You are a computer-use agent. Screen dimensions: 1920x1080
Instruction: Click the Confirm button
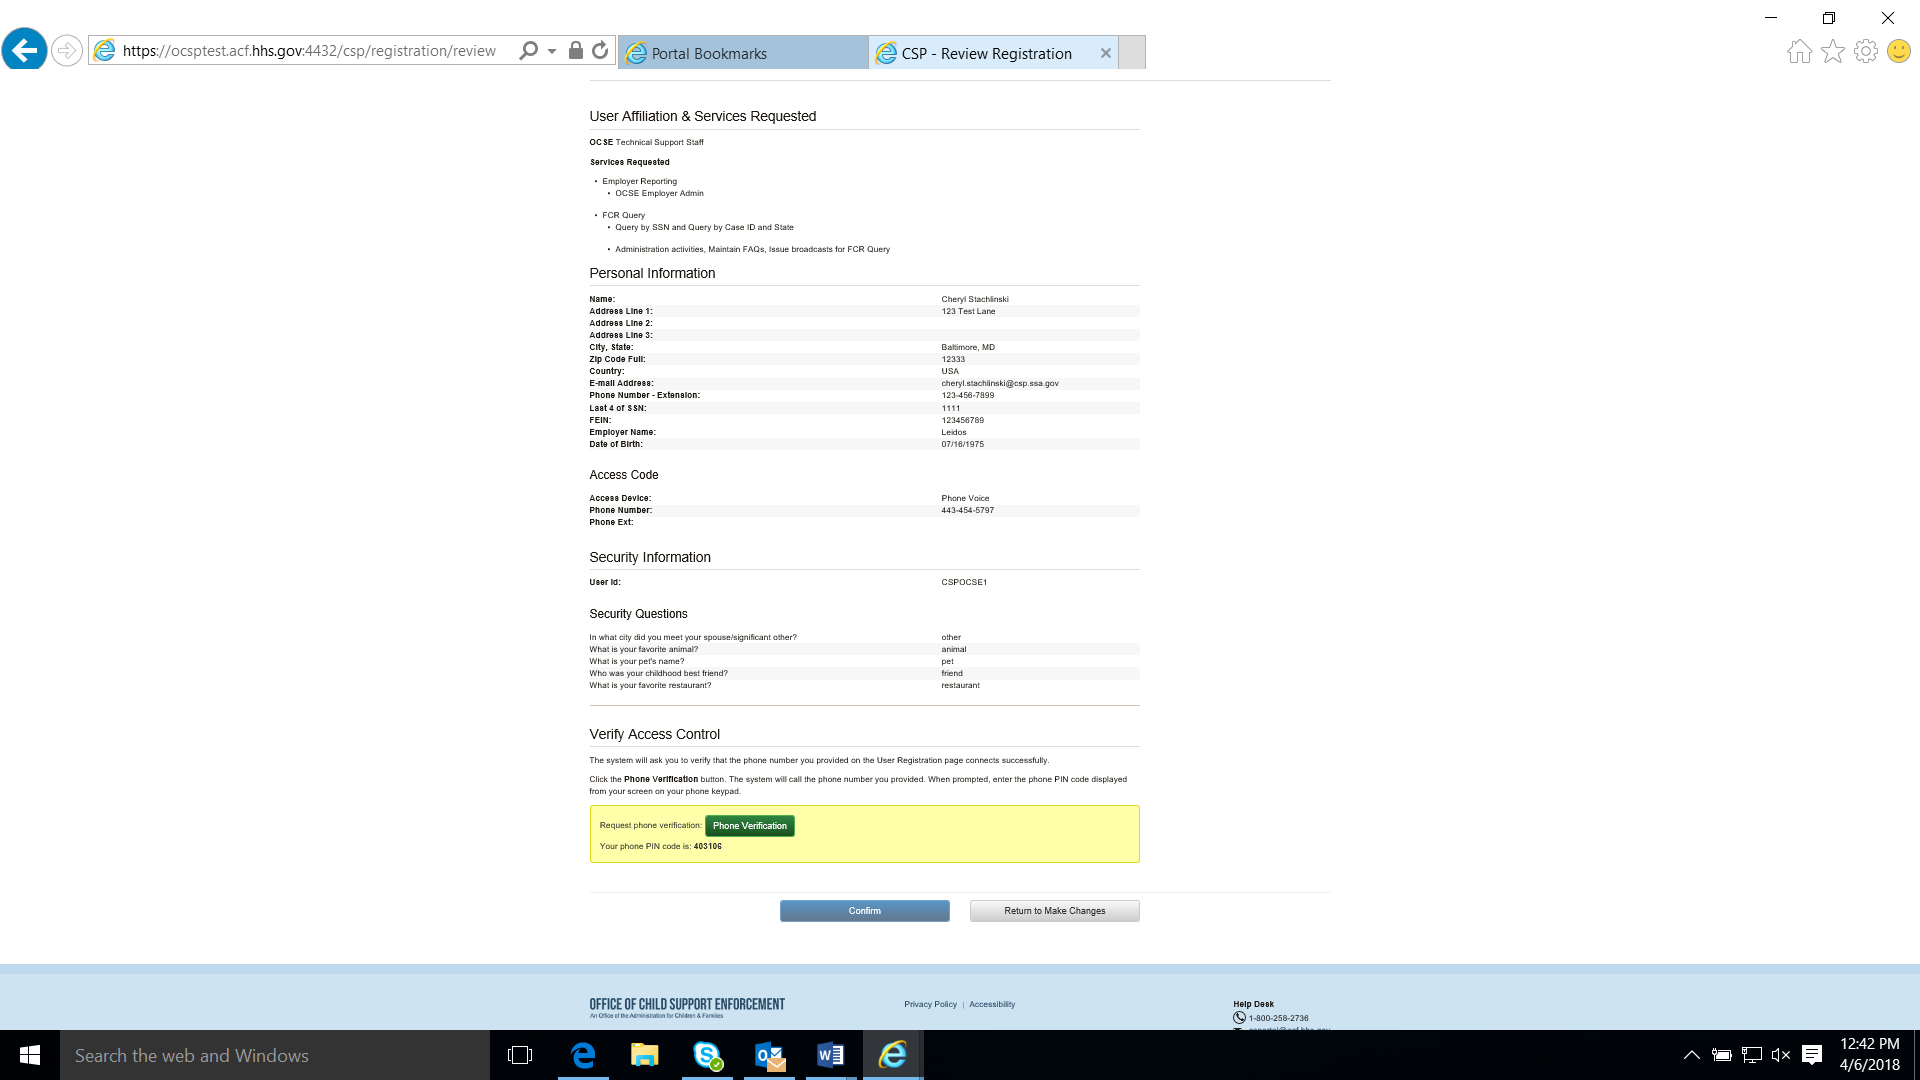tap(864, 910)
